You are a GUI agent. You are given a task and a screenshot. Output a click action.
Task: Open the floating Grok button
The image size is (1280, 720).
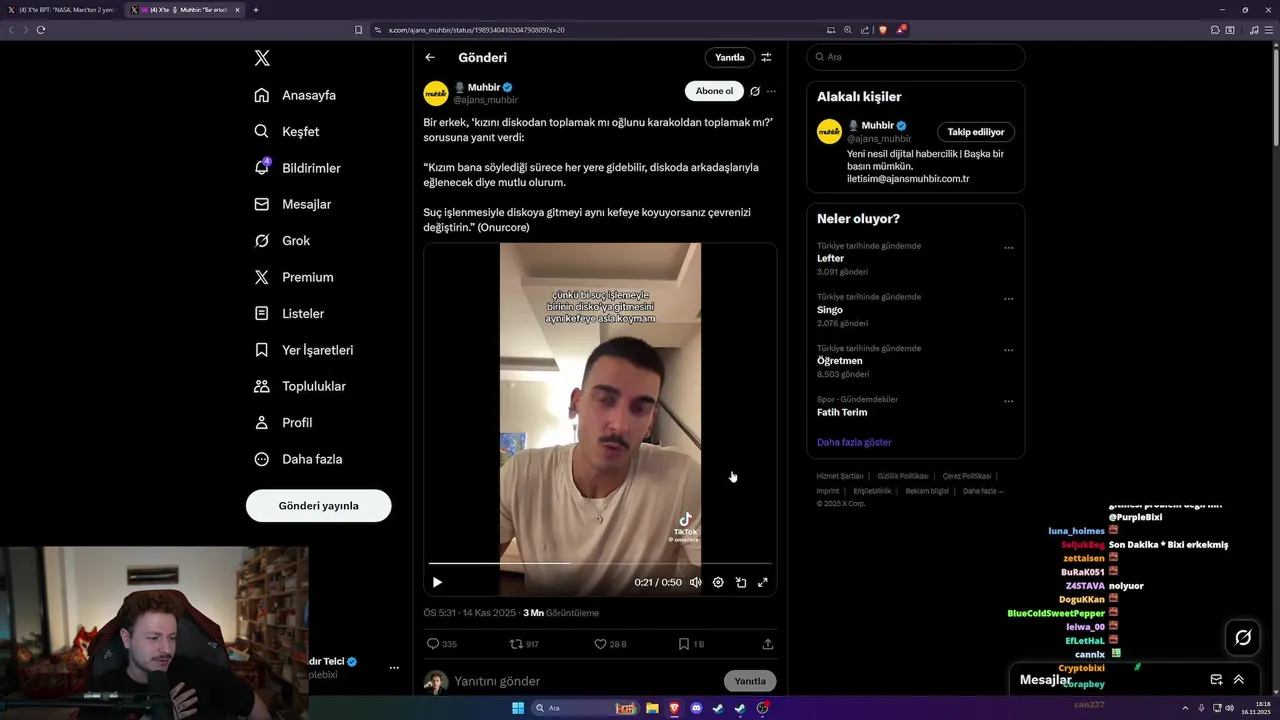point(1243,637)
